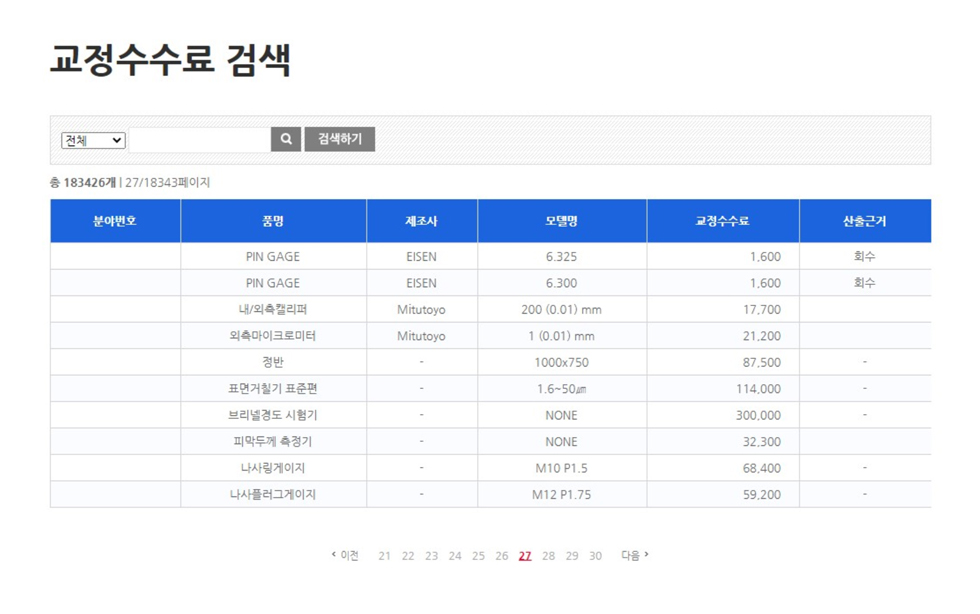Click 회수 in the 6.300 row
Viewport: 980px width, 614px height.
pos(864,283)
